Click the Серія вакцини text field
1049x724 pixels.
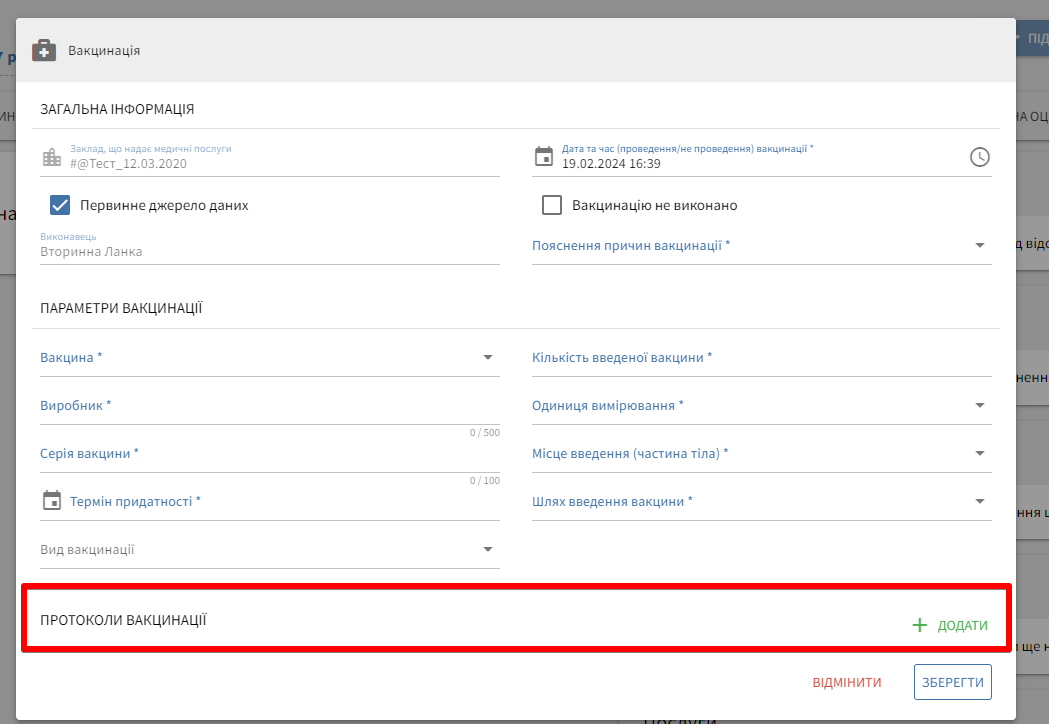(268, 455)
